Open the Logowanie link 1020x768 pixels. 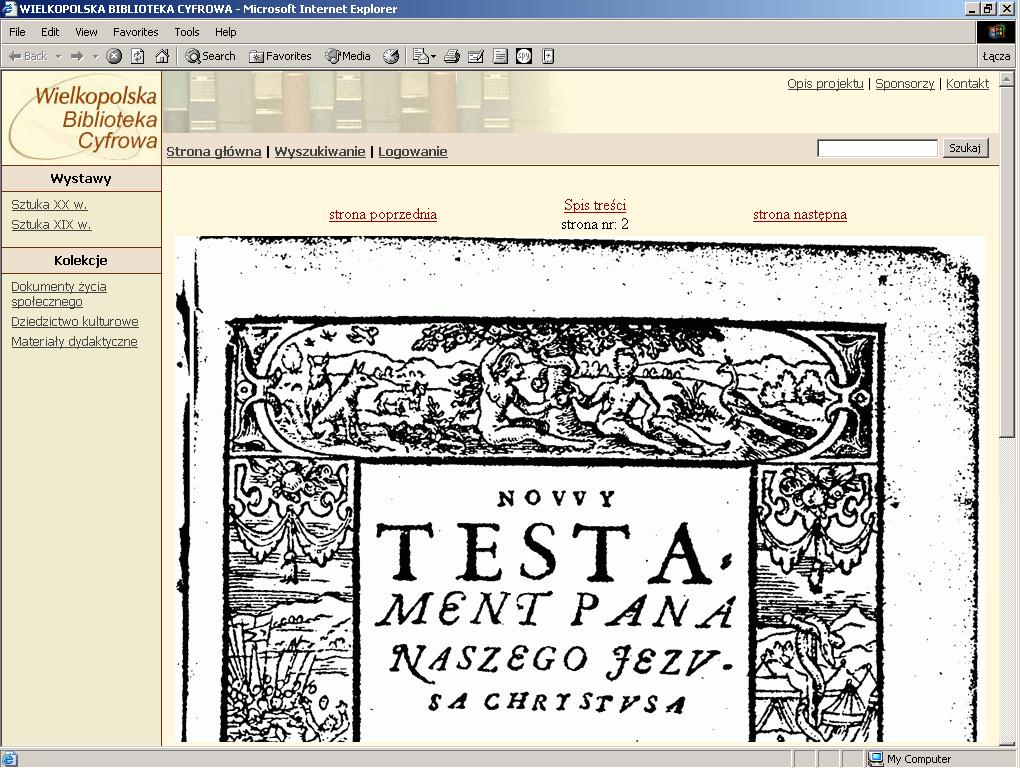pyautogui.click(x=412, y=152)
